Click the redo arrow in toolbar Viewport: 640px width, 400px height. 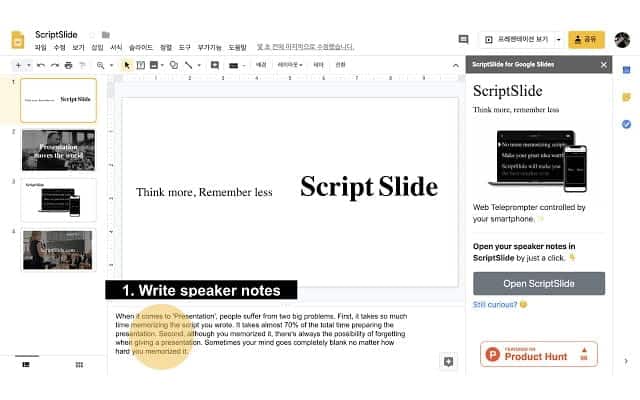point(55,65)
